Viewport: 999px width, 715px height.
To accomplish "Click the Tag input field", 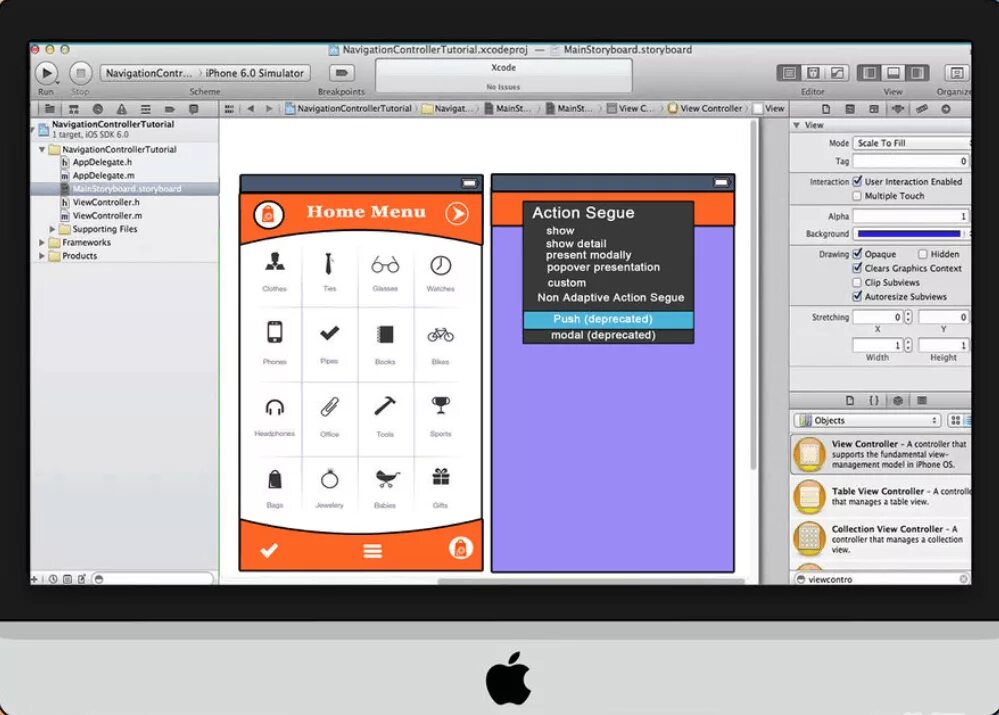I will click(910, 161).
